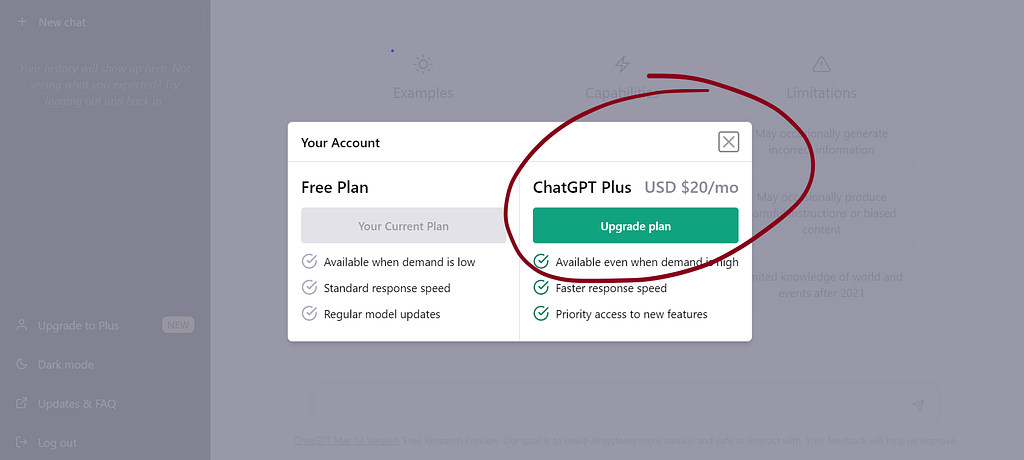
Task: Click the Your Current Plan button
Action: click(x=403, y=226)
